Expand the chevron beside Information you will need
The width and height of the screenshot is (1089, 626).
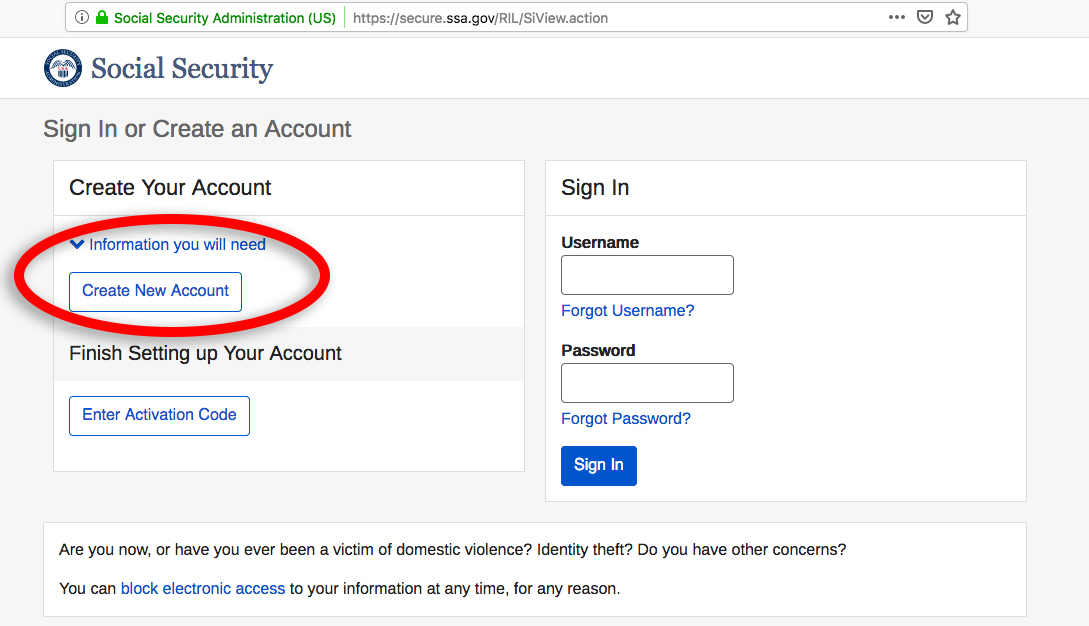pyautogui.click(x=77, y=244)
